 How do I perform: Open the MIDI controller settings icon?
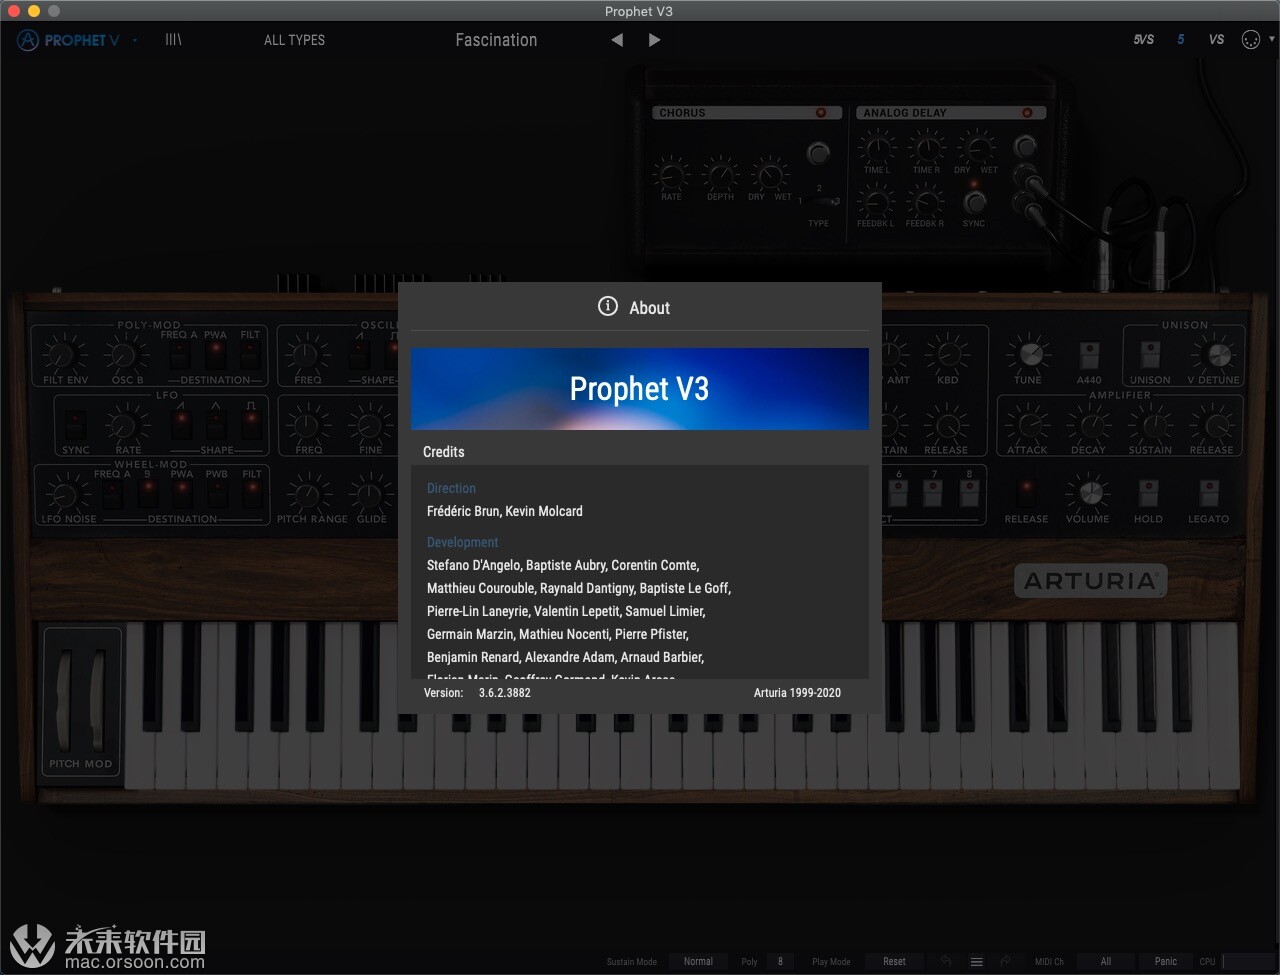click(1250, 40)
